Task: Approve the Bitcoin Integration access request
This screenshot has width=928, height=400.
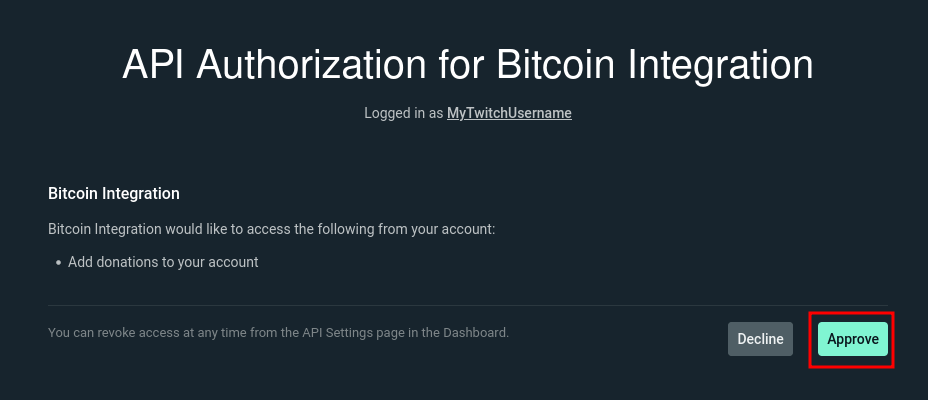Action: (x=852, y=339)
